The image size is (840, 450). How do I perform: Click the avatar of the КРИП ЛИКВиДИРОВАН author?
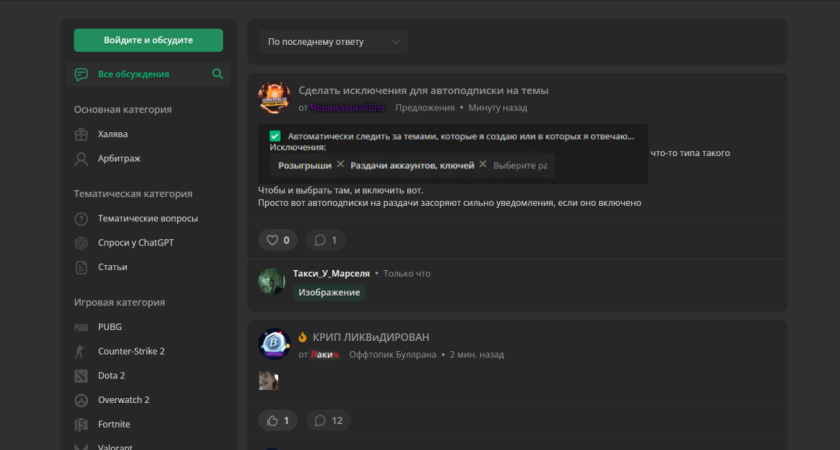click(x=274, y=344)
